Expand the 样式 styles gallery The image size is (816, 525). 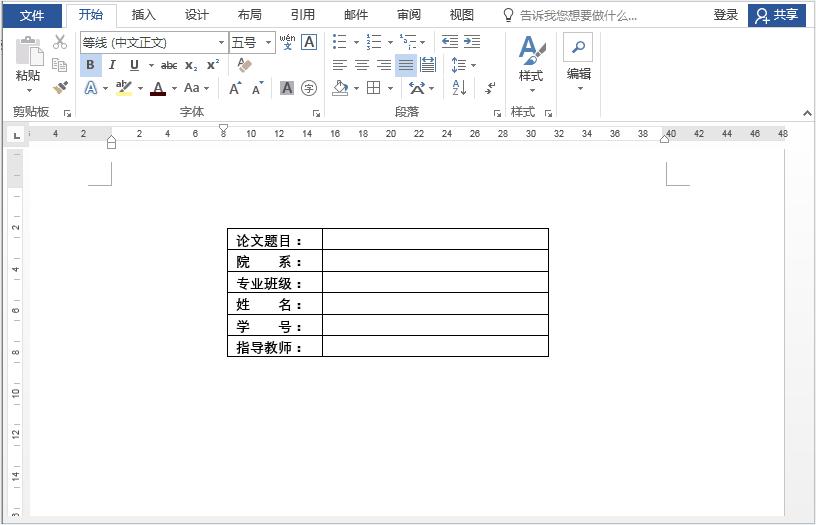[x=530, y=65]
